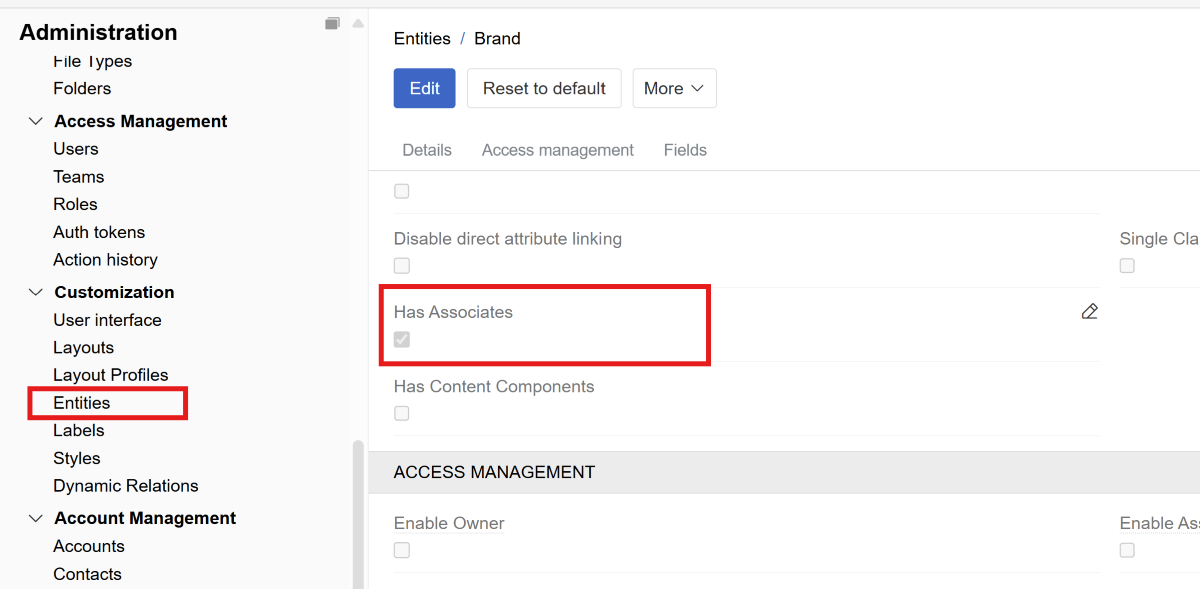
Task: Check the Disable direct attribute linking box
Action: click(x=402, y=266)
